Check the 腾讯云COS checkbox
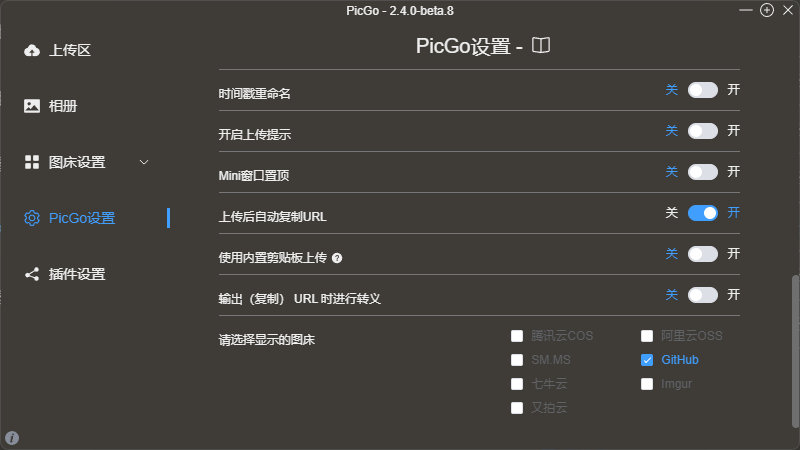800x450 pixels. tap(517, 336)
